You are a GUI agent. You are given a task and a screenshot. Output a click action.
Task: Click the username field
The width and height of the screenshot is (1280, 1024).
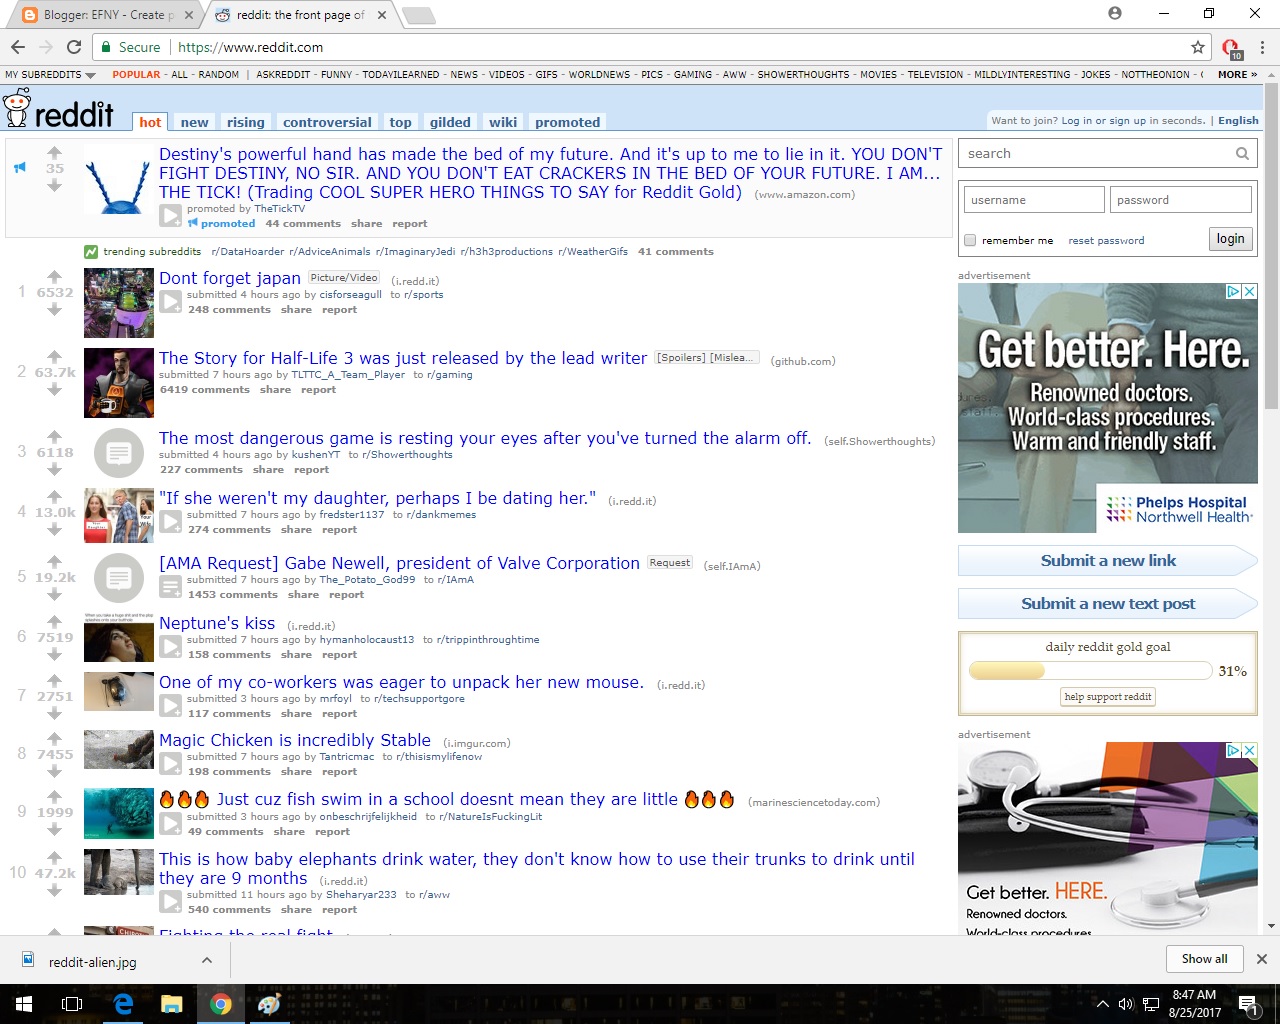coord(1032,200)
